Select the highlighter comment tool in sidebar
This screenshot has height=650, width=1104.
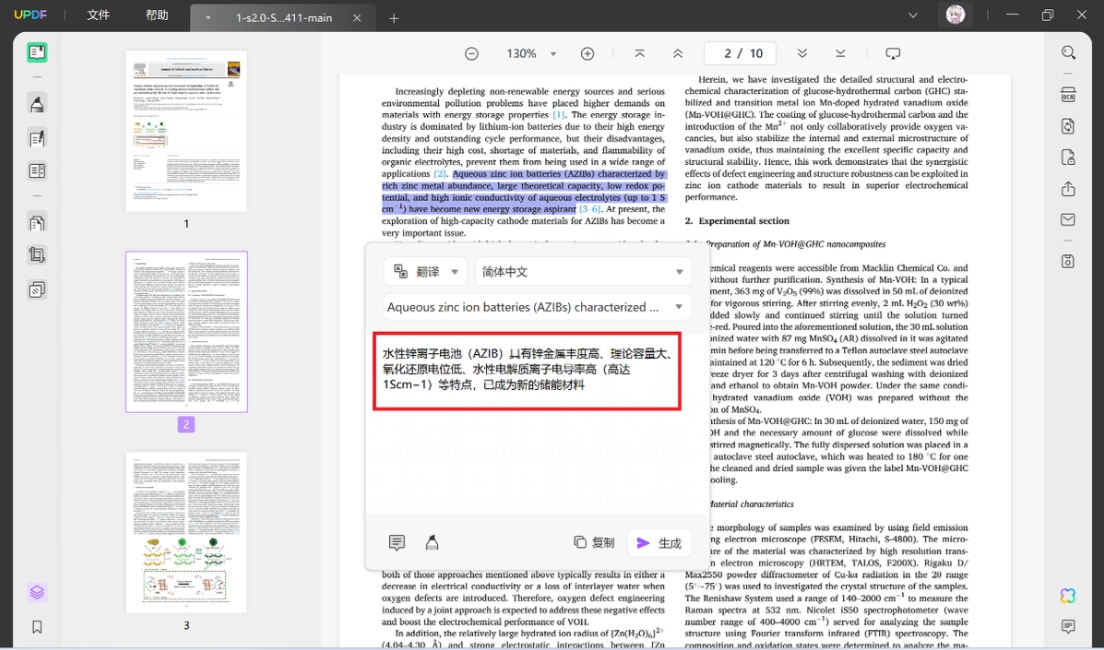point(37,104)
